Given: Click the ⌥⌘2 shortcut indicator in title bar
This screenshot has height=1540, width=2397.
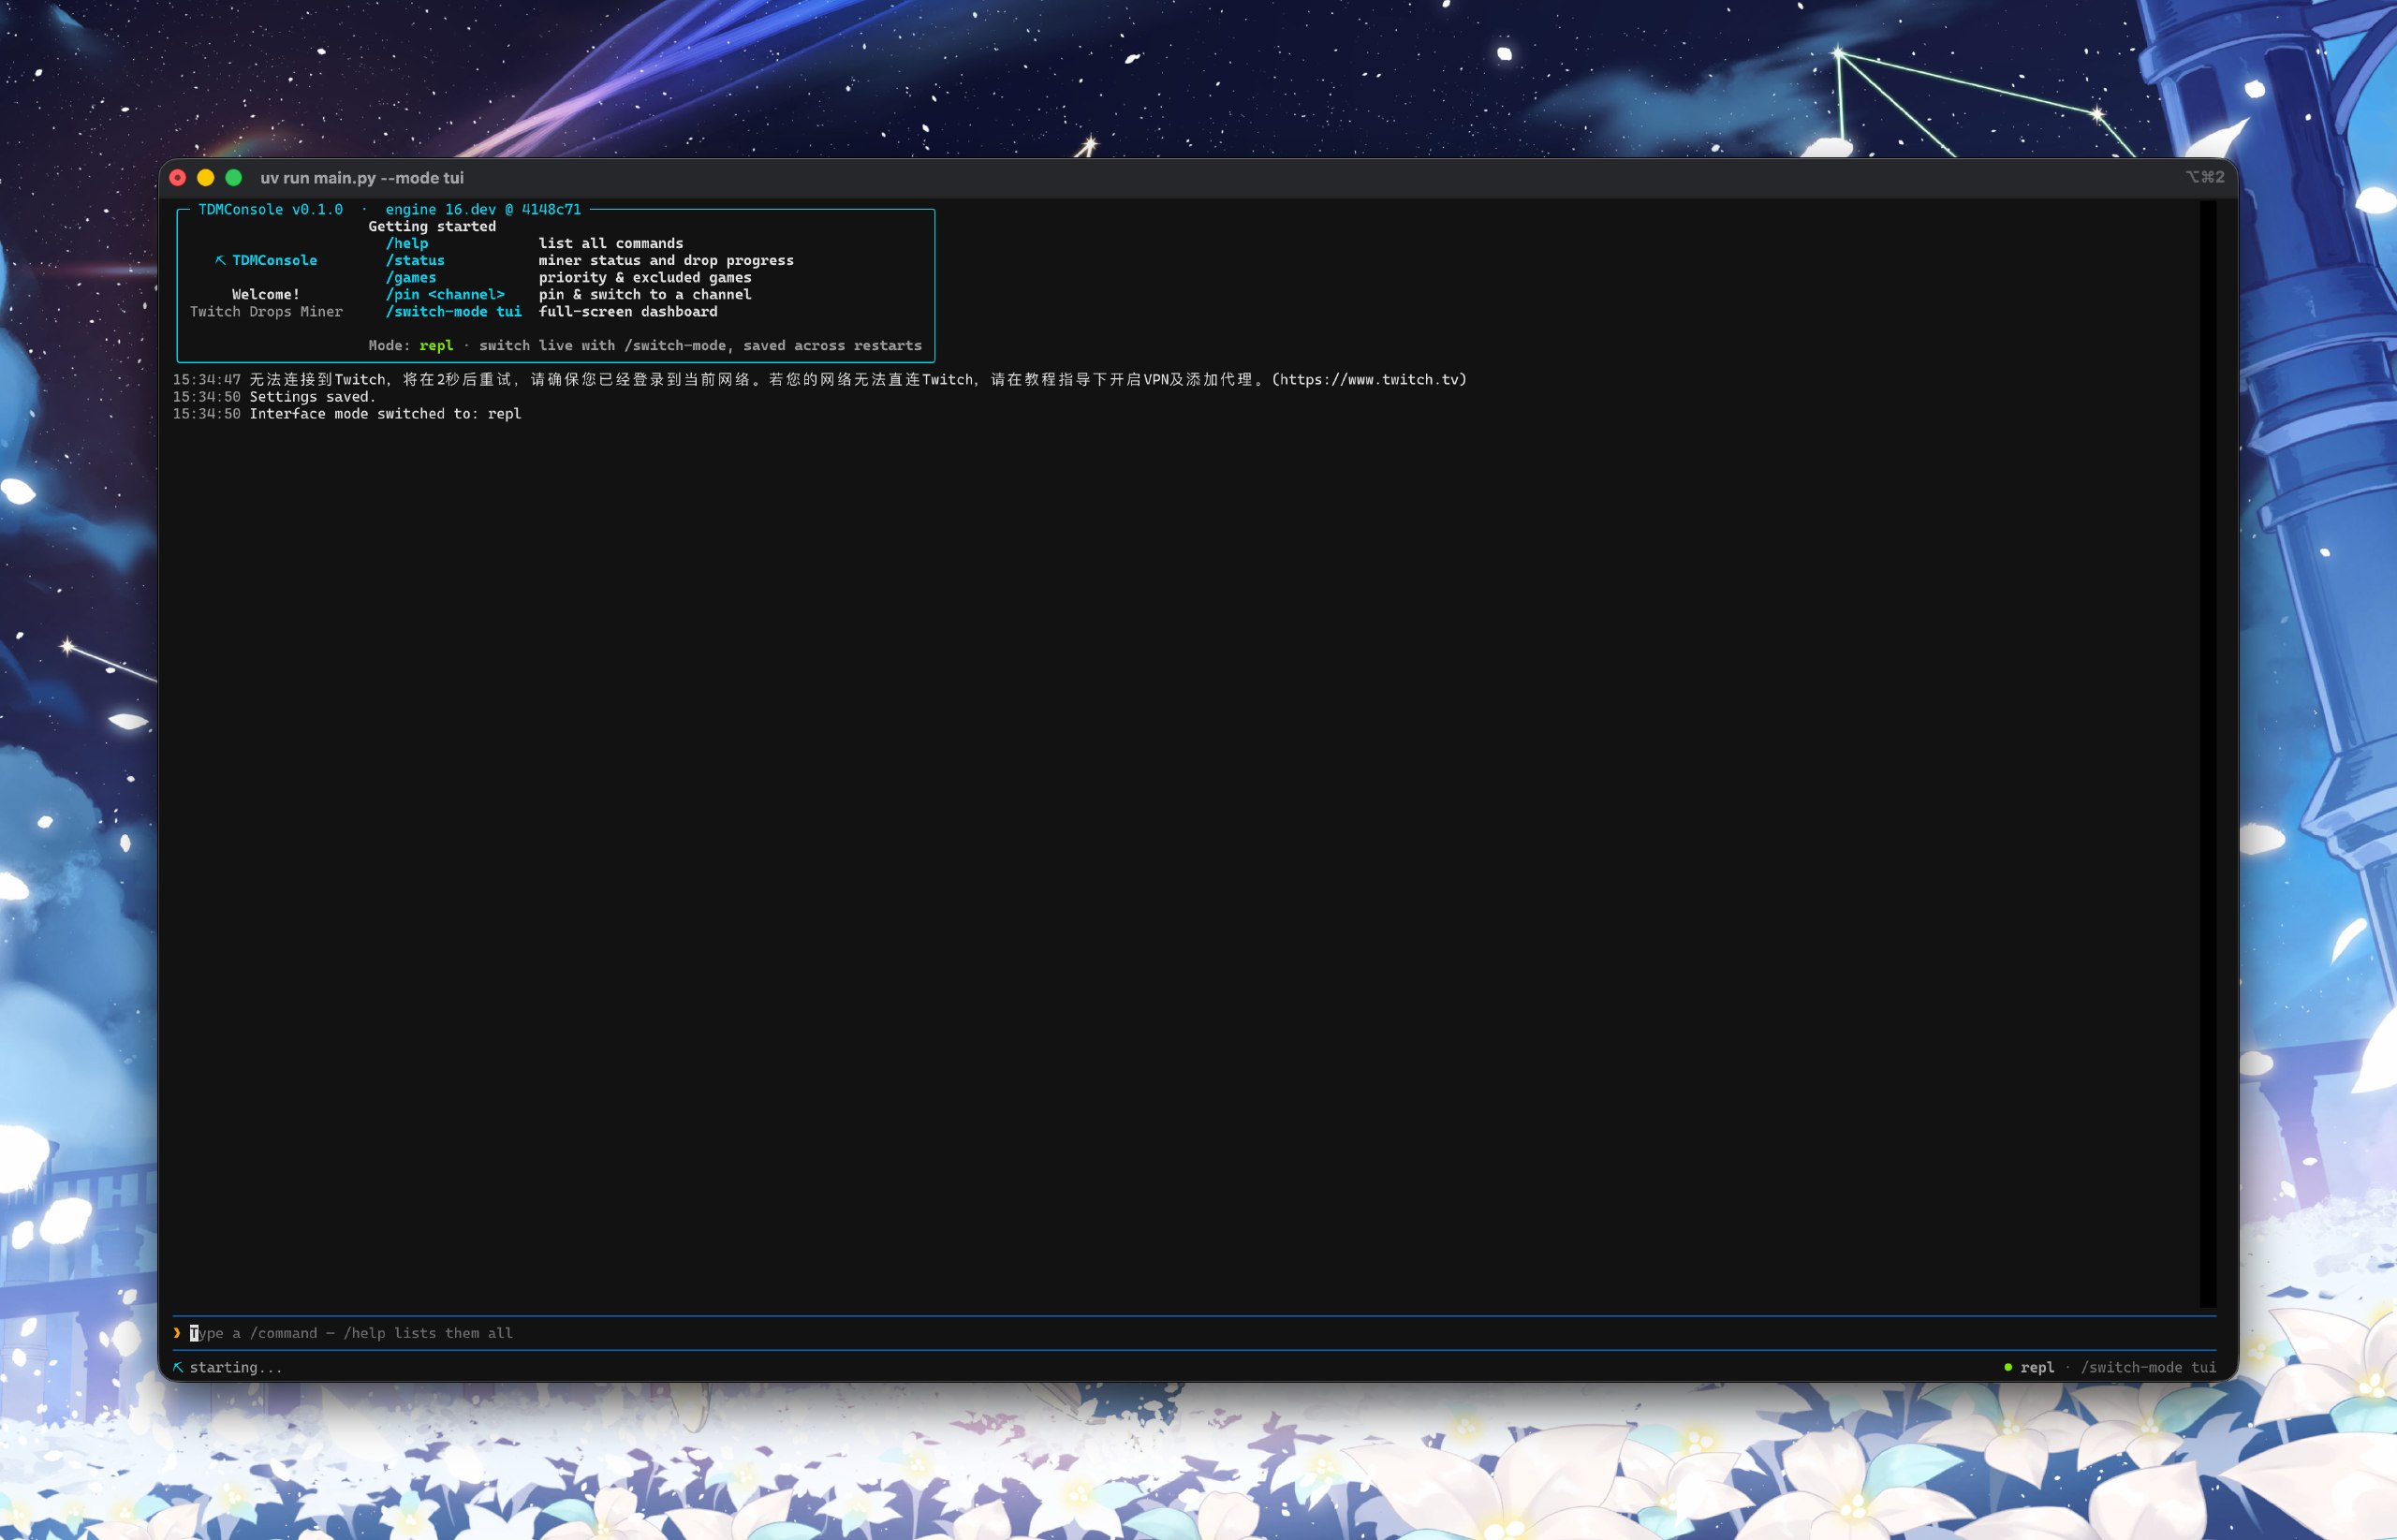Looking at the screenshot, I should (2204, 177).
